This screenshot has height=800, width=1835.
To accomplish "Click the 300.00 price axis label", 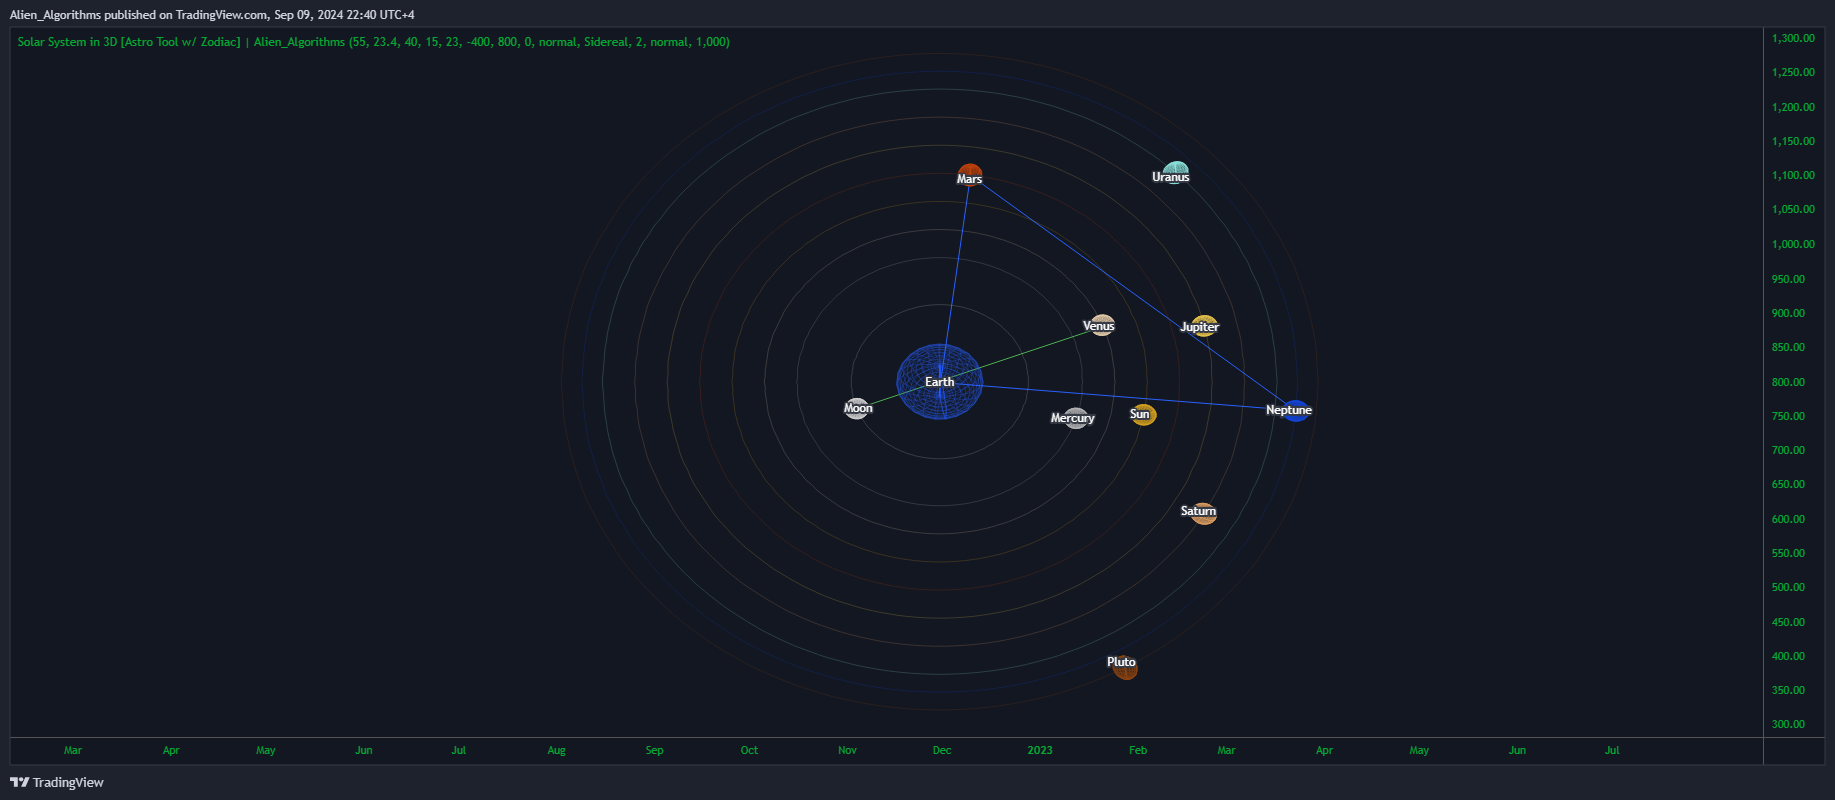I will pos(1788,724).
